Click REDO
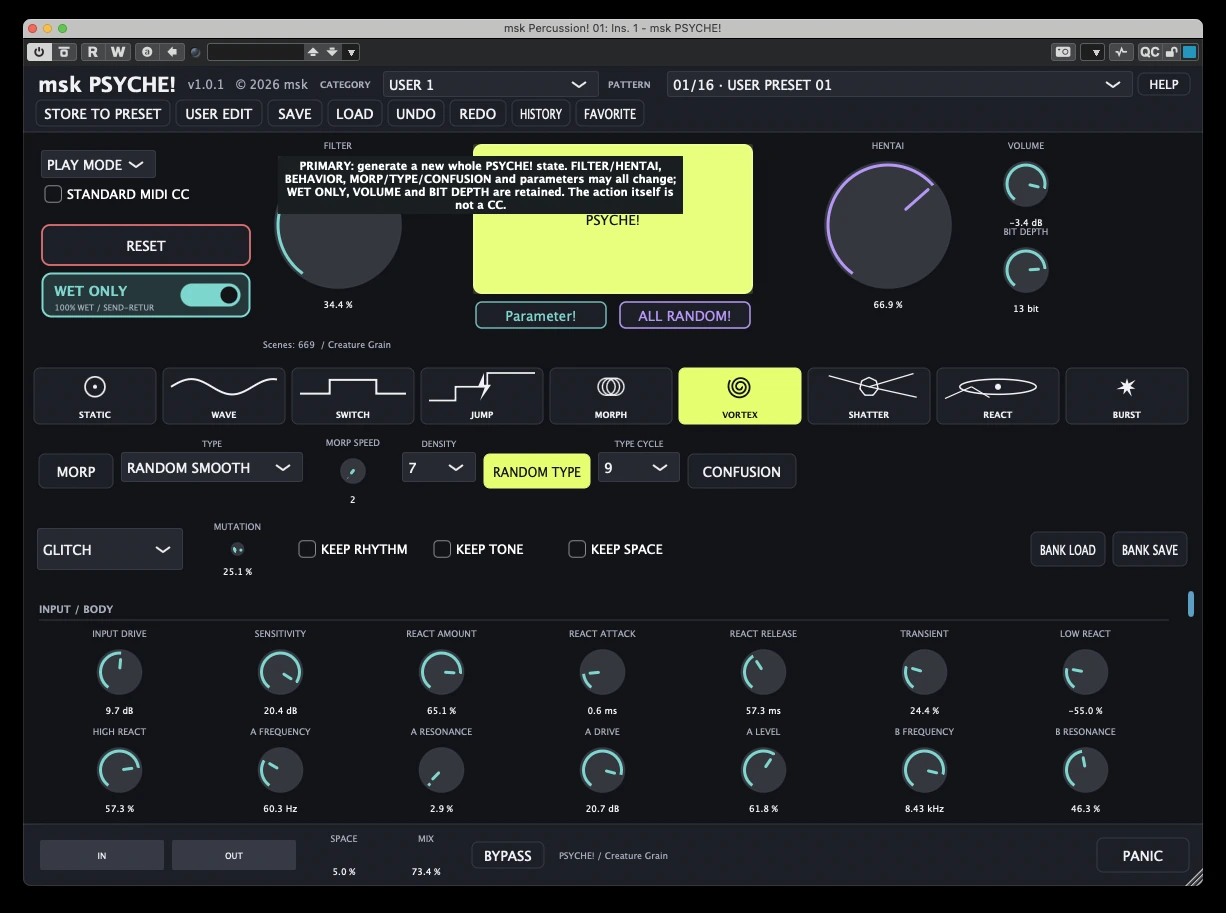The image size is (1226, 913). [x=478, y=114]
